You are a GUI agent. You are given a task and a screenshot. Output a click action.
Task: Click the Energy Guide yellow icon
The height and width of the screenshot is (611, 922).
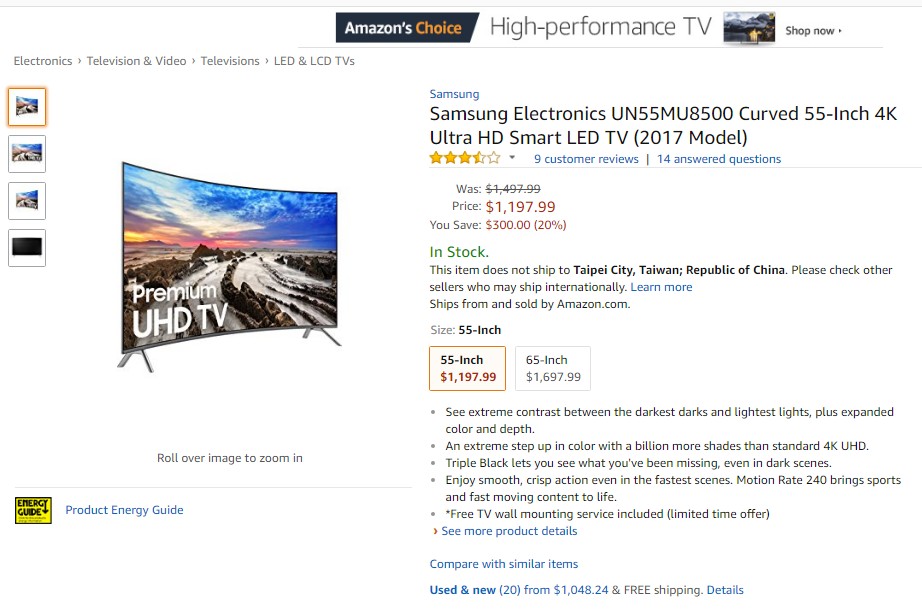tap(33, 510)
